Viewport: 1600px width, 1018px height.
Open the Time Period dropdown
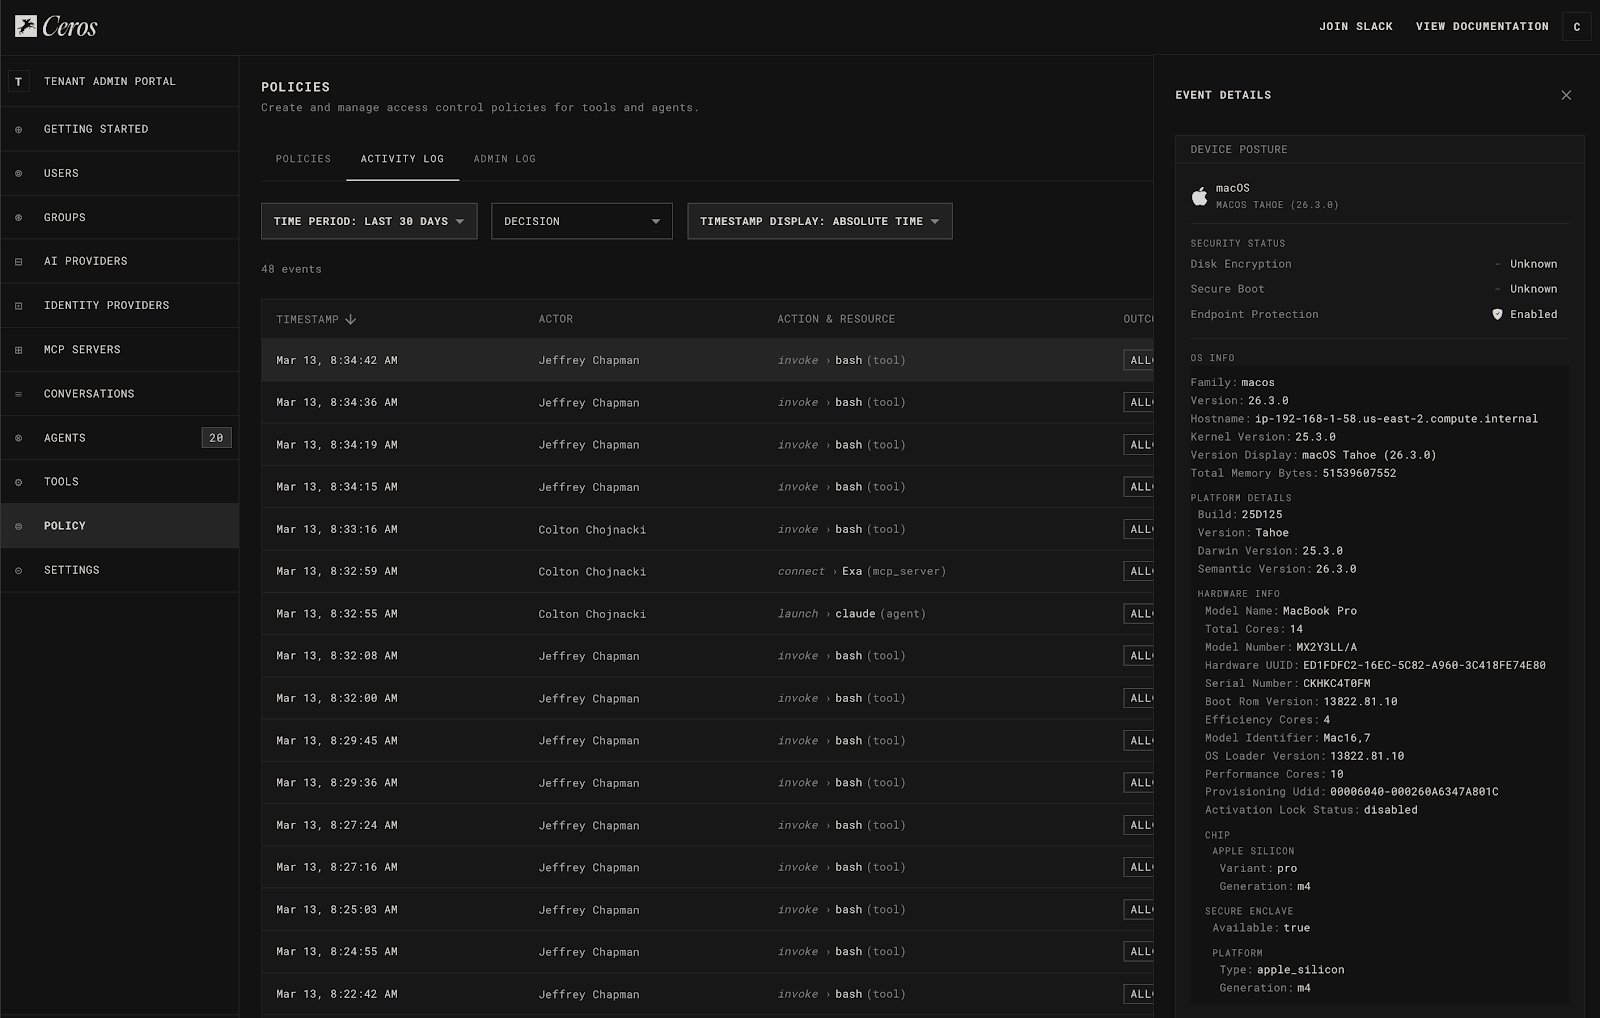[368, 221]
